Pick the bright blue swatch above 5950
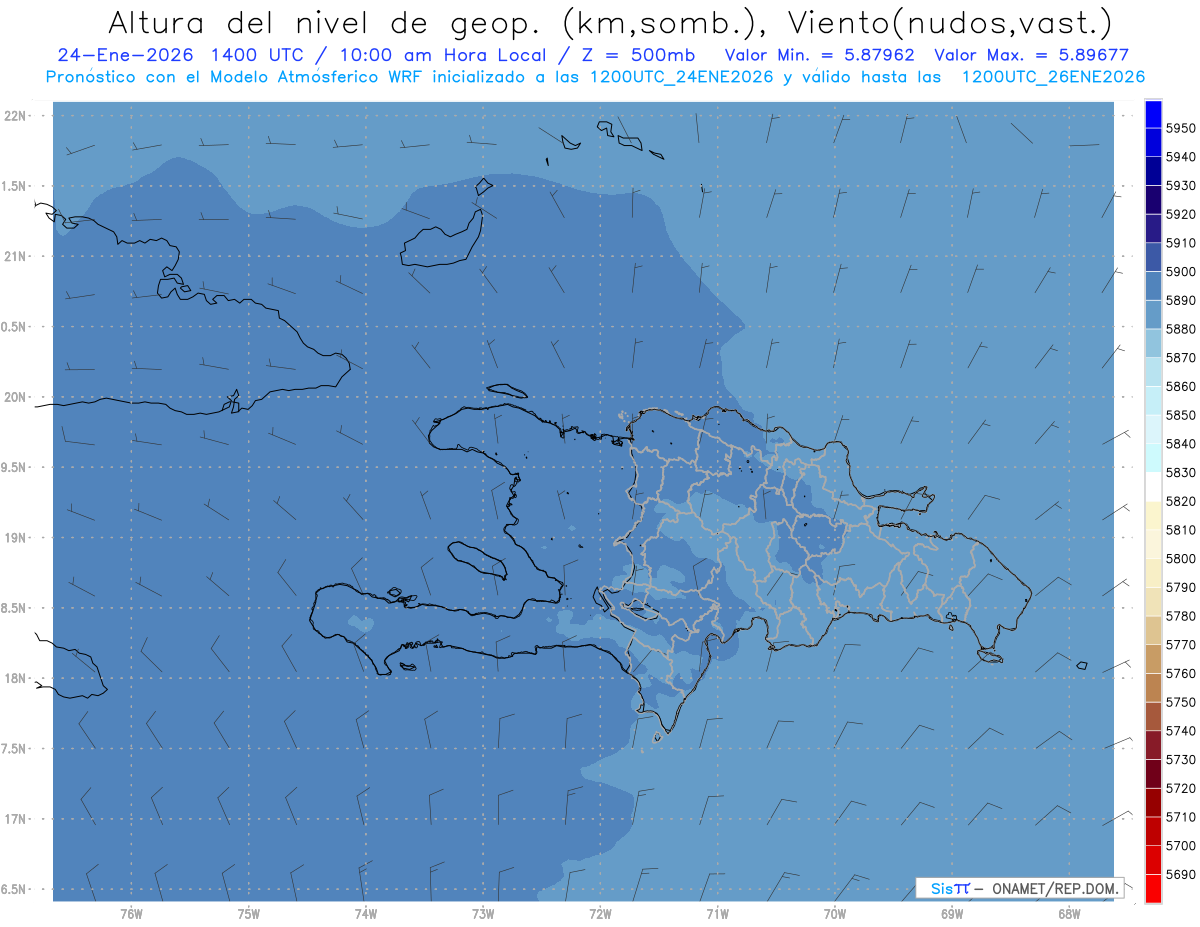 (x=1153, y=114)
